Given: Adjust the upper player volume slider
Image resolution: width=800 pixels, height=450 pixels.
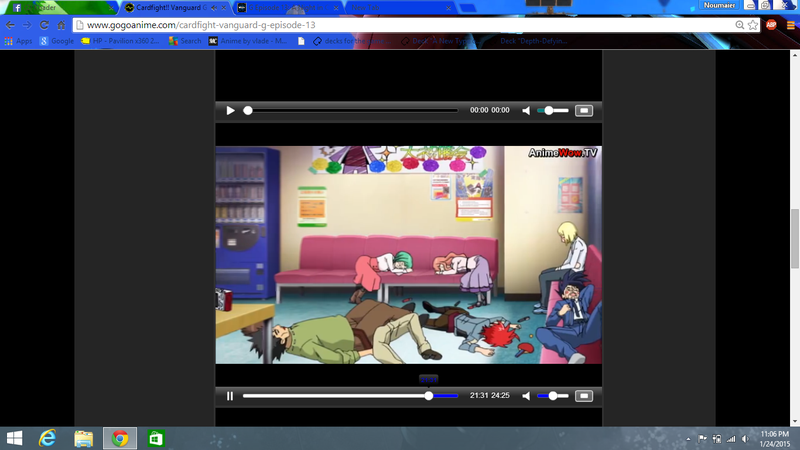Looking at the screenshot, I should pyautogui.click(x=553, y=110).
